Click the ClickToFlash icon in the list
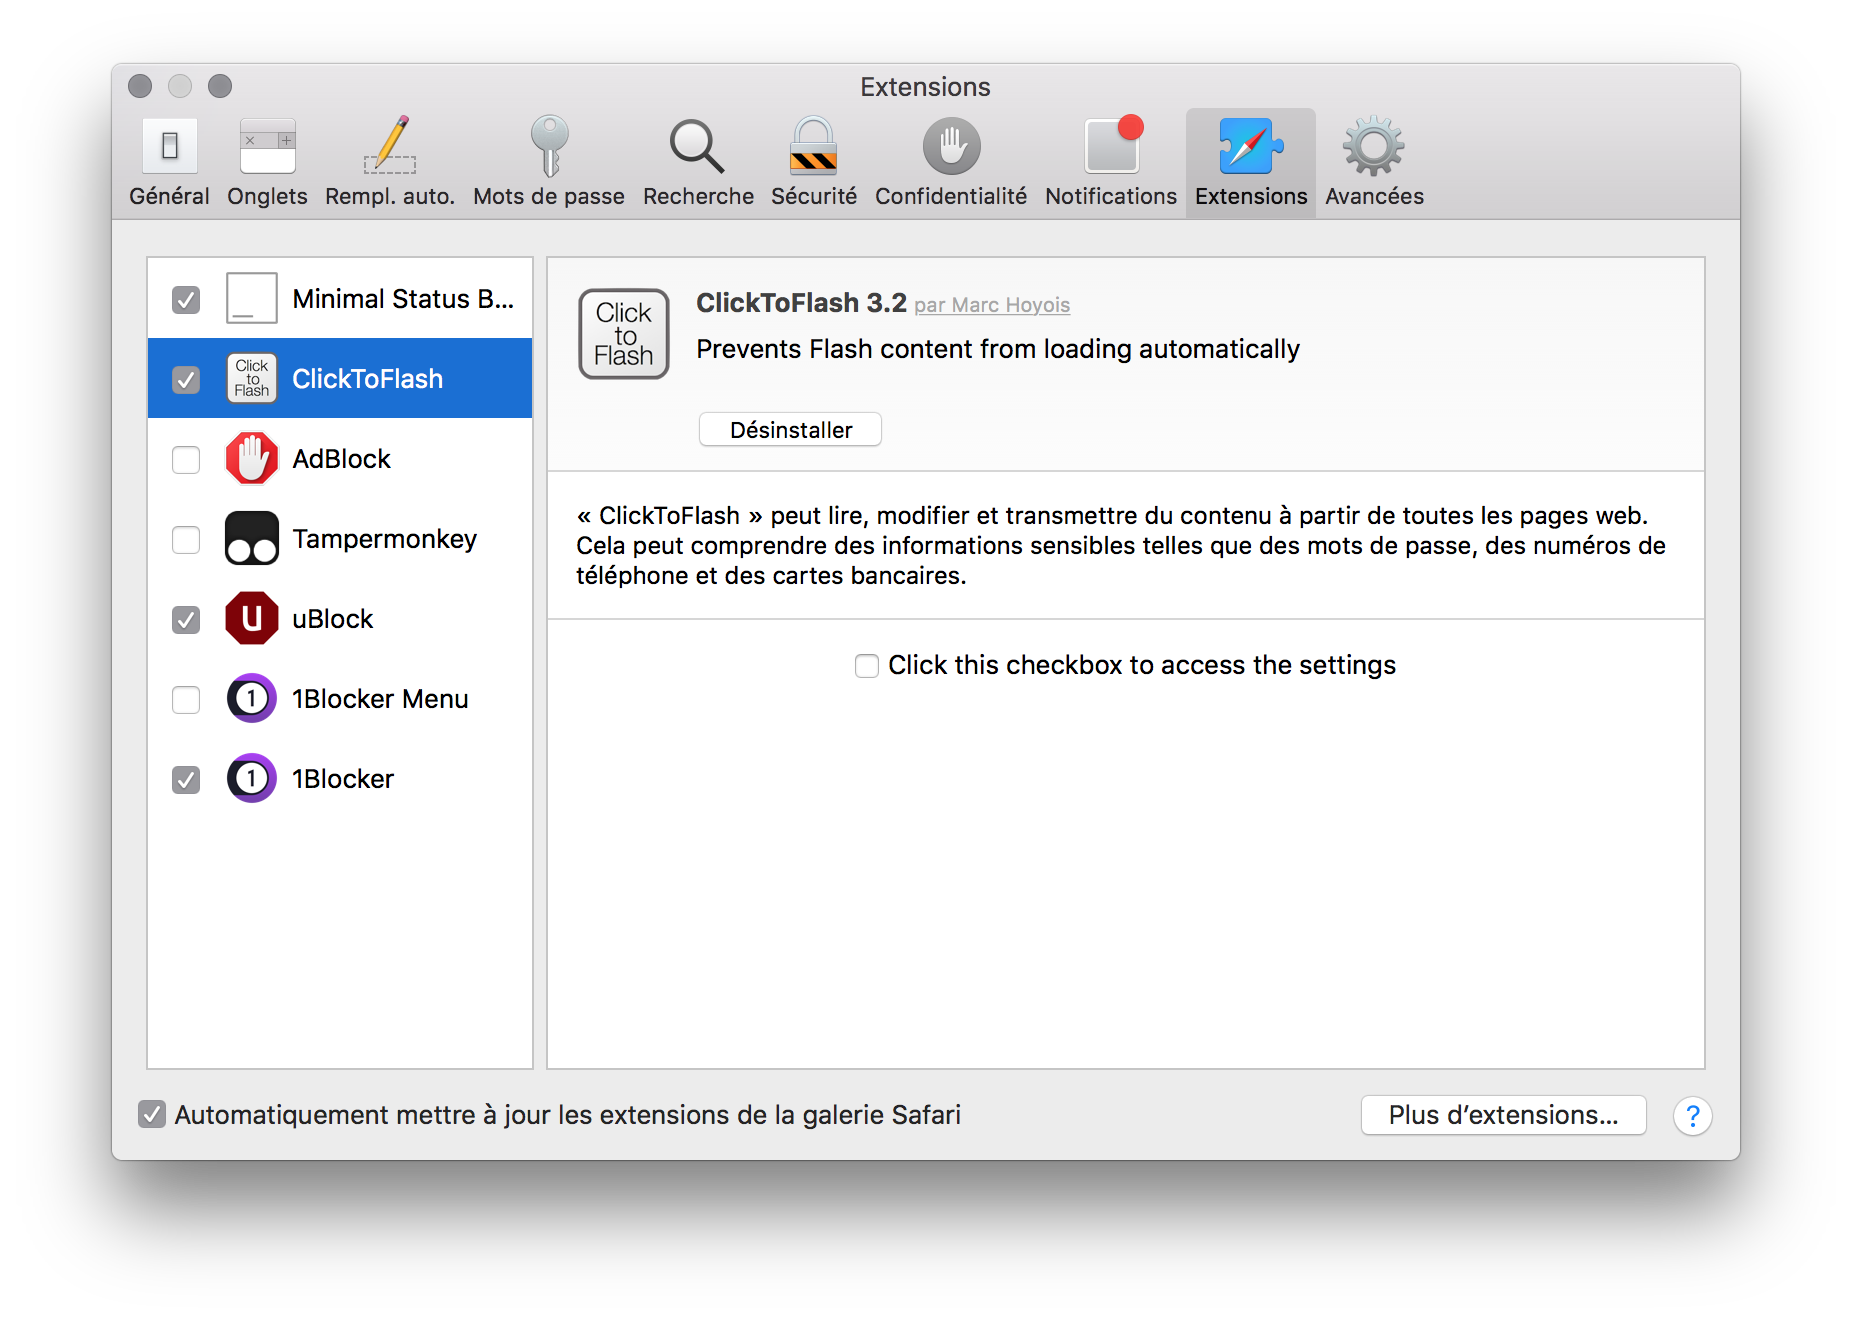The width and height of the screenshot is (1852, 1320). [252, 378]
